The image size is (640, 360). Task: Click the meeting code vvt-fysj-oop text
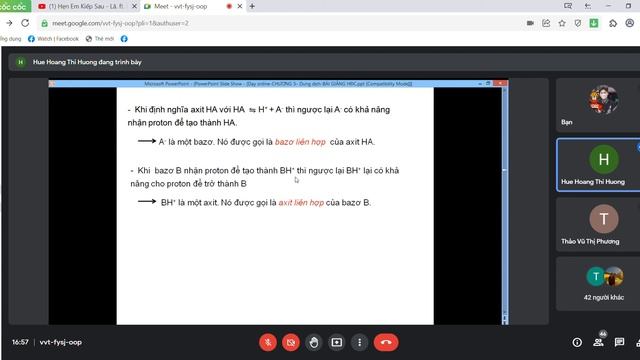coord(60,342)
